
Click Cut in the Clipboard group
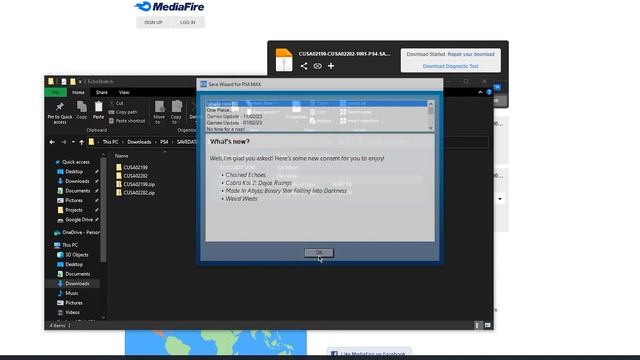116,103
